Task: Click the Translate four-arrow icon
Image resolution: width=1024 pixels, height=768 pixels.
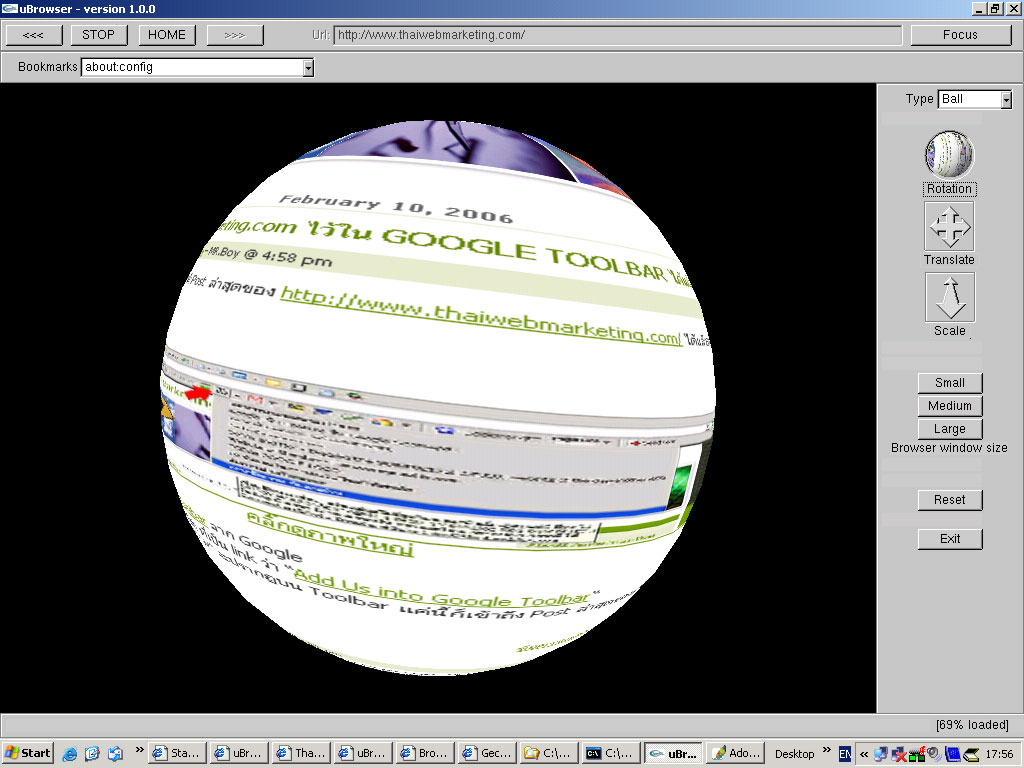Action: click(x=949, y=226)
